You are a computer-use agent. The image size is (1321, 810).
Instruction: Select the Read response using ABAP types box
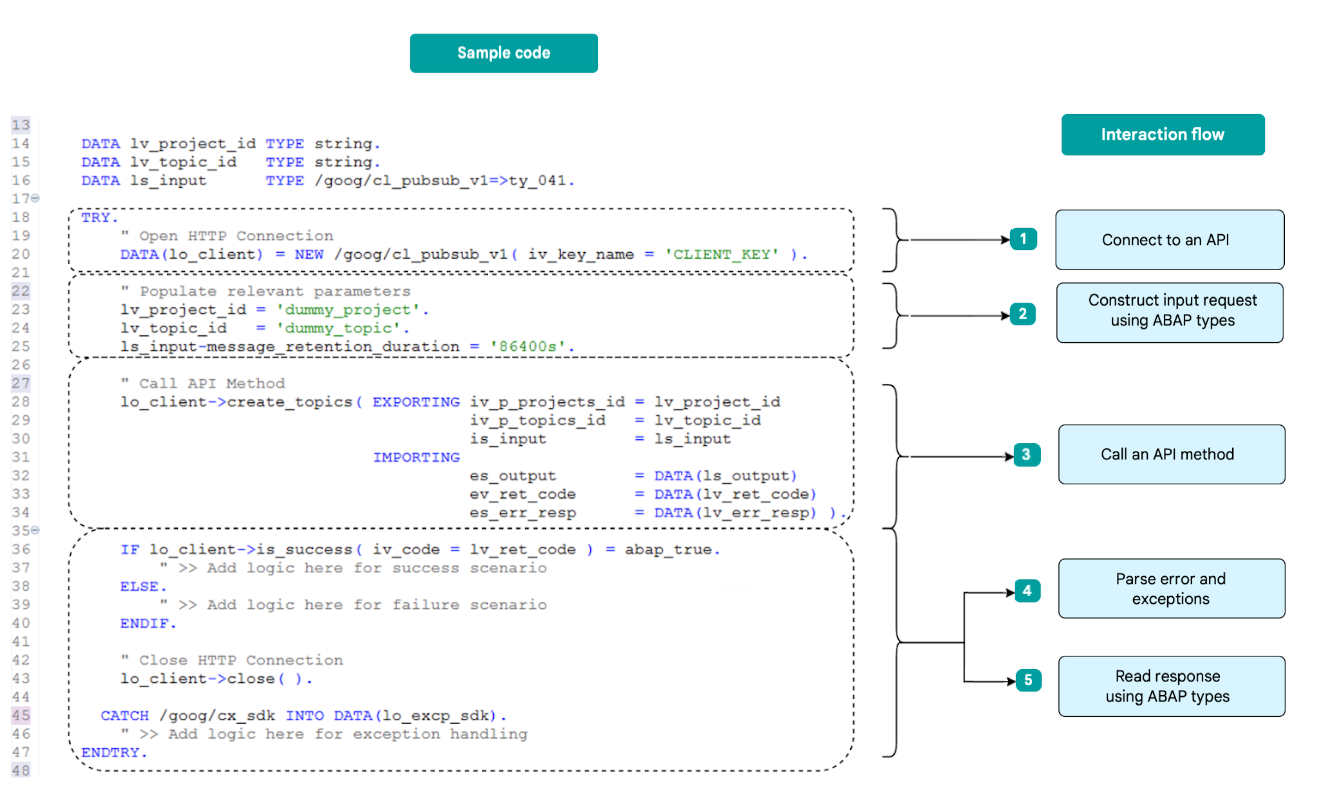point(1169,686)
